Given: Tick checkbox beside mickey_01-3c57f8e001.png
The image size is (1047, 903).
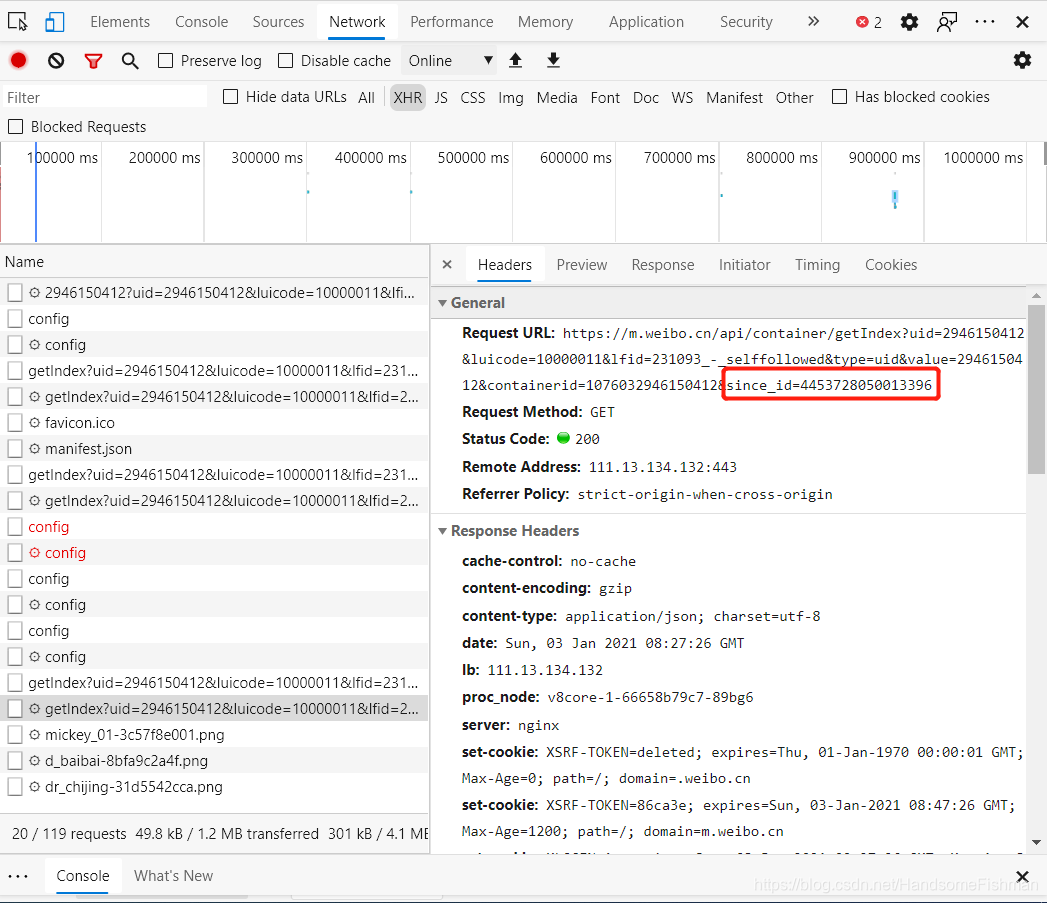Looking at the screenshot, I should [15, 735].
